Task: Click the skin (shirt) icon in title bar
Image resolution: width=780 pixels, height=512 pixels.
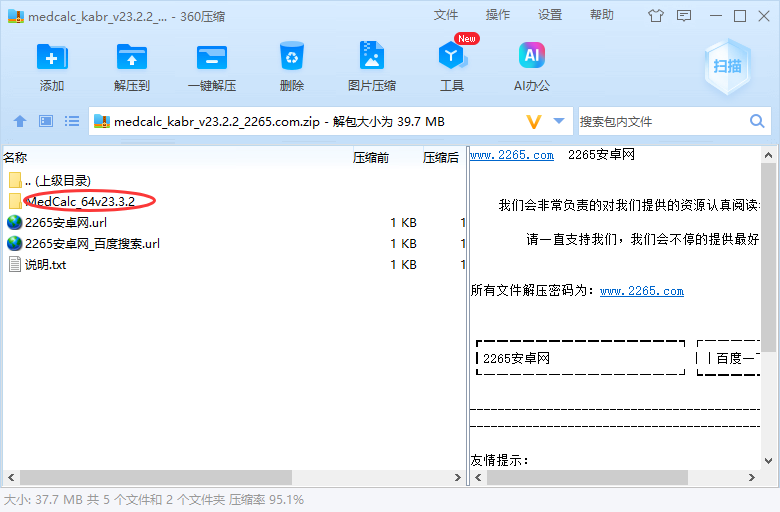Action: (x=656, y=16)
